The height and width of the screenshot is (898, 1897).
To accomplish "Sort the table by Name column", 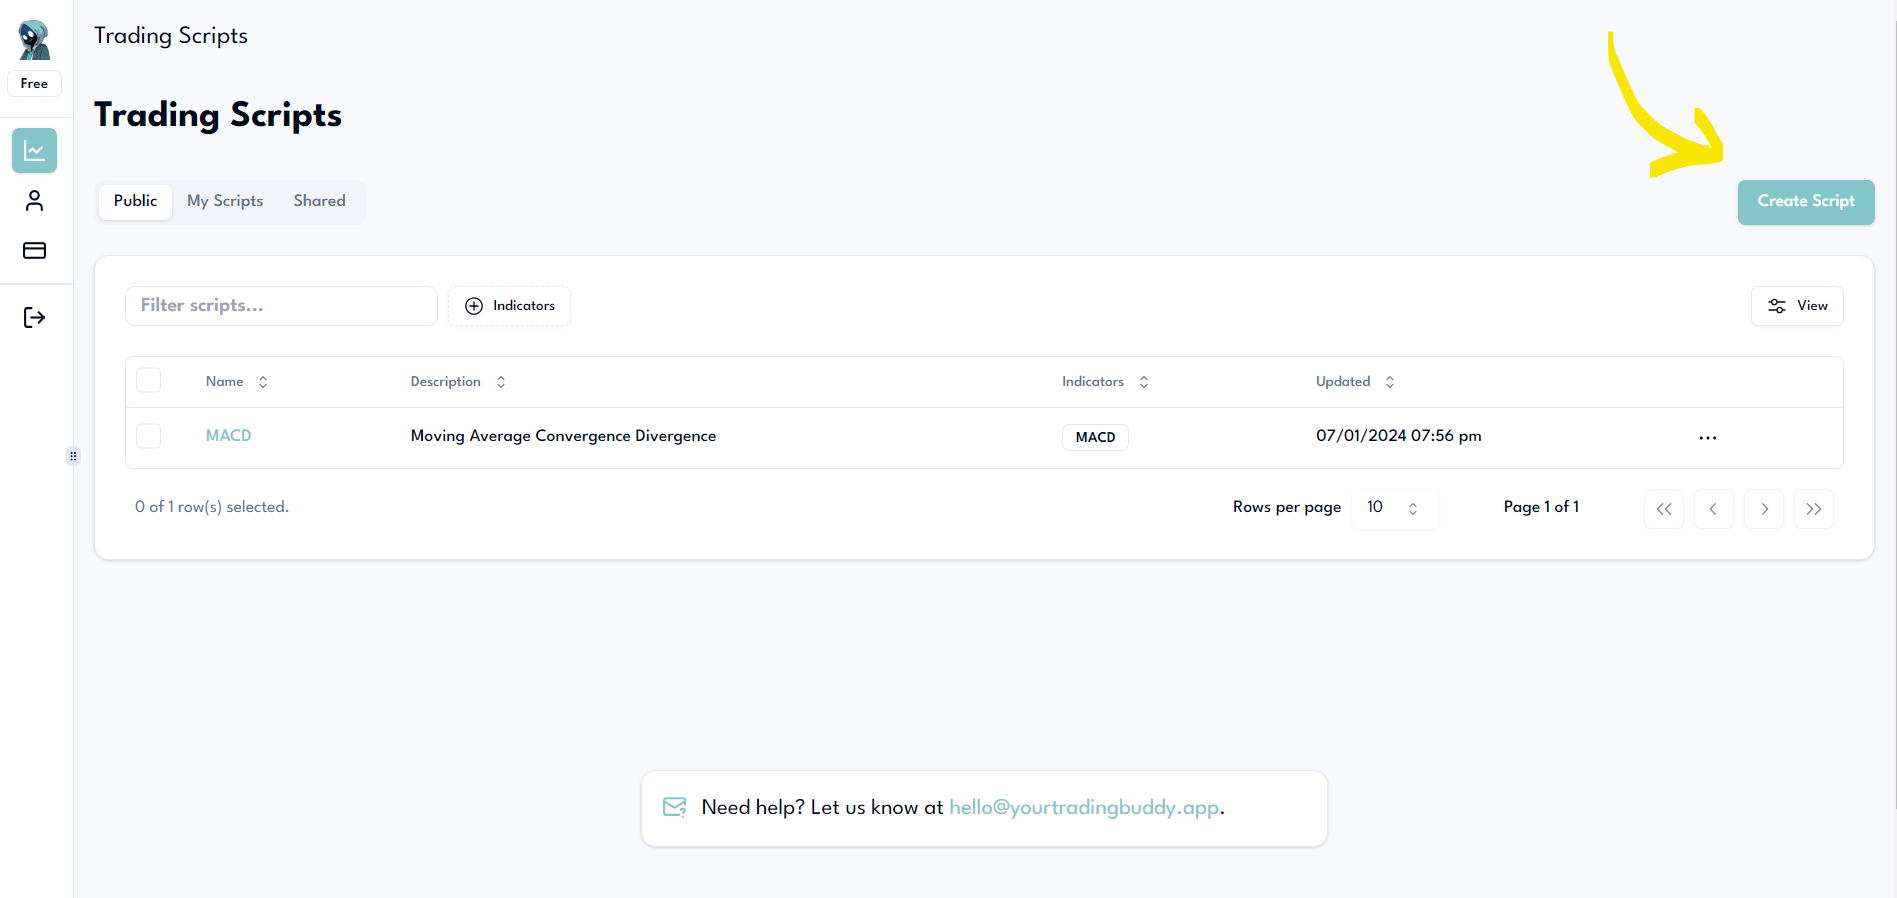I will click(x=236, y=382).
